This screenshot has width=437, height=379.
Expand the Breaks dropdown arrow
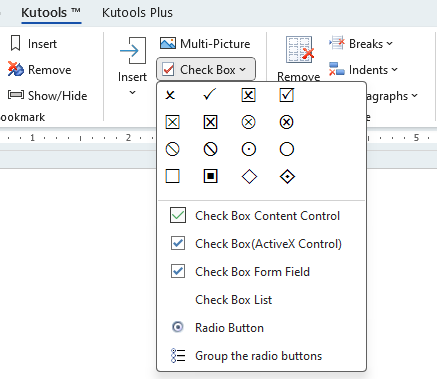(x=390, y=43)
